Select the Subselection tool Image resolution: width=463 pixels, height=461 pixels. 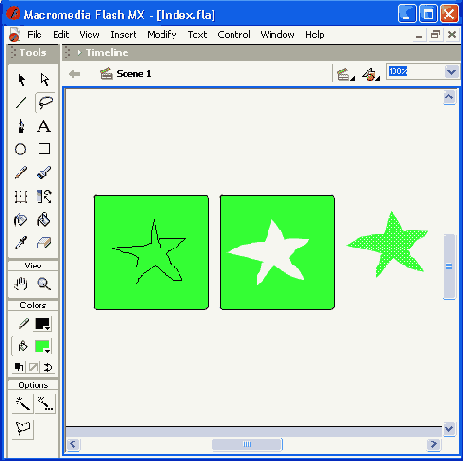[x=44, y=80]
